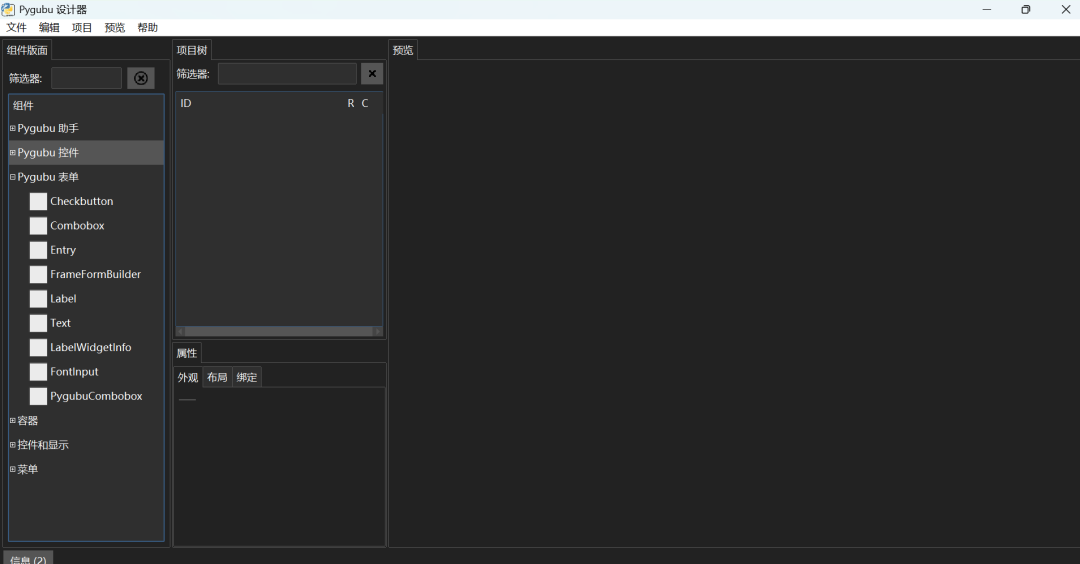This screenshot has height=564, width=1080.
Task: Open the 预览 menu
Action: (114, 28)
